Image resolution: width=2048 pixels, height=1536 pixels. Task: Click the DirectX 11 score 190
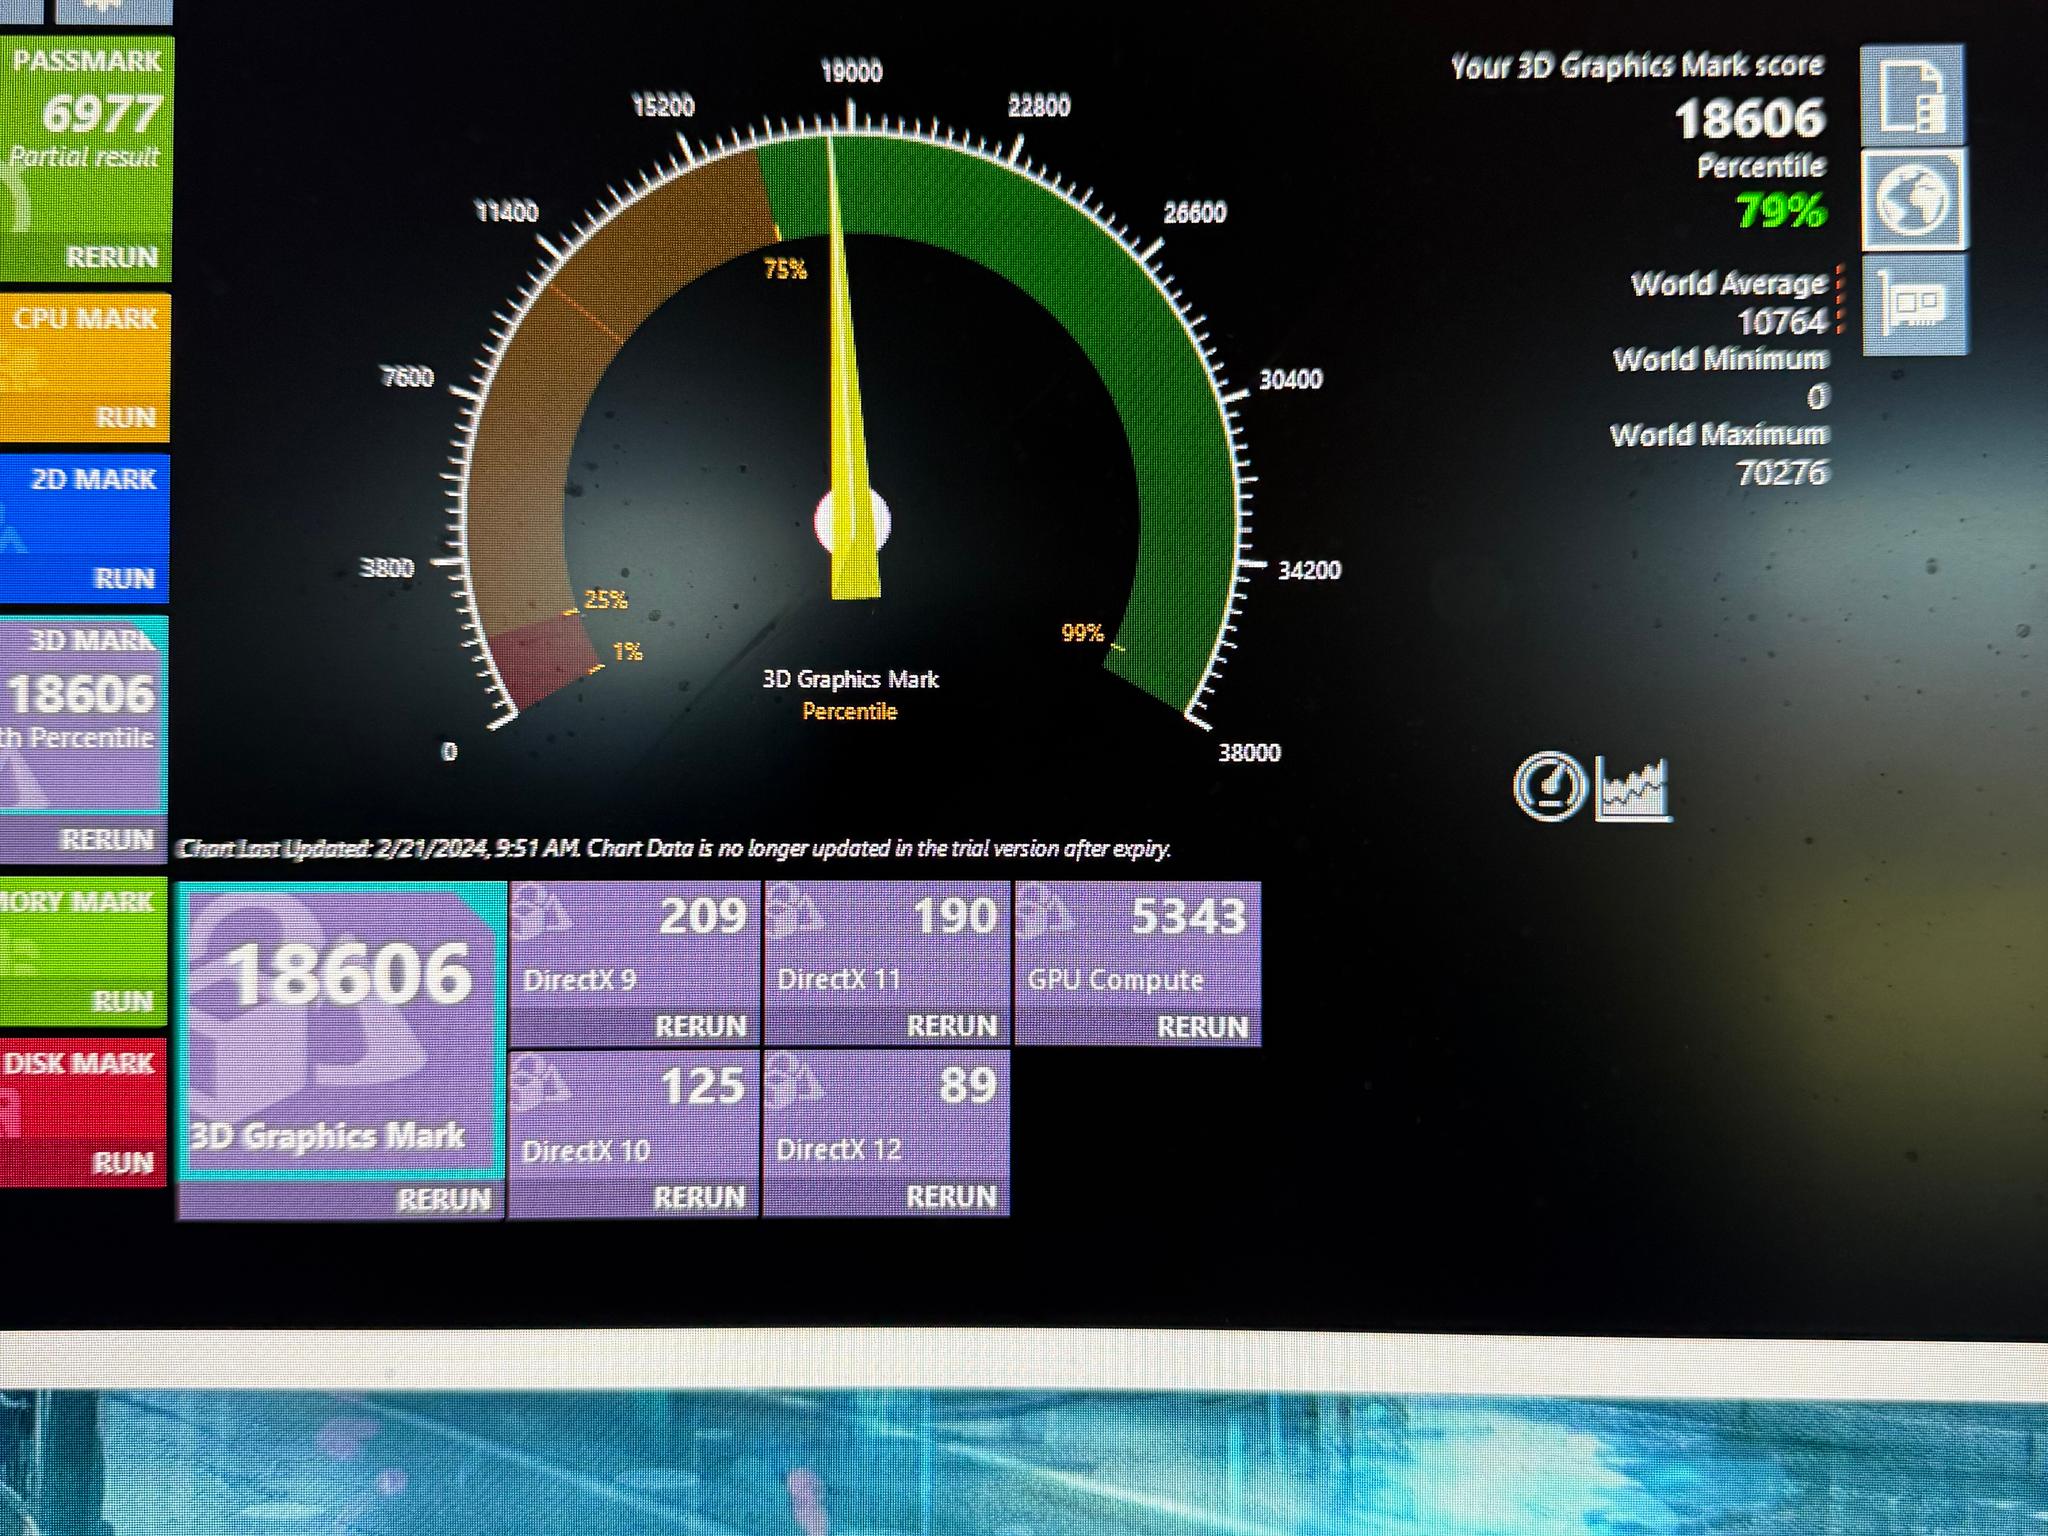click(x=954, y=916)
